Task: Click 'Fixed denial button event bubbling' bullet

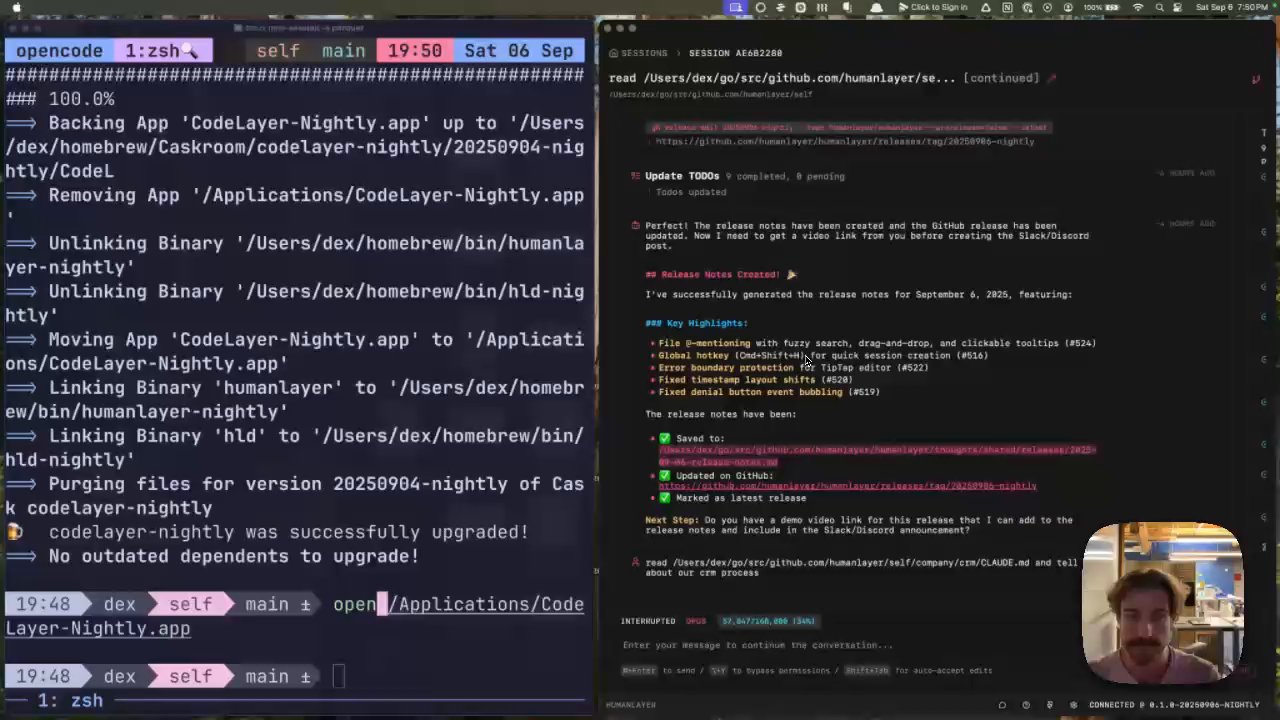Action: coord(768,392)
